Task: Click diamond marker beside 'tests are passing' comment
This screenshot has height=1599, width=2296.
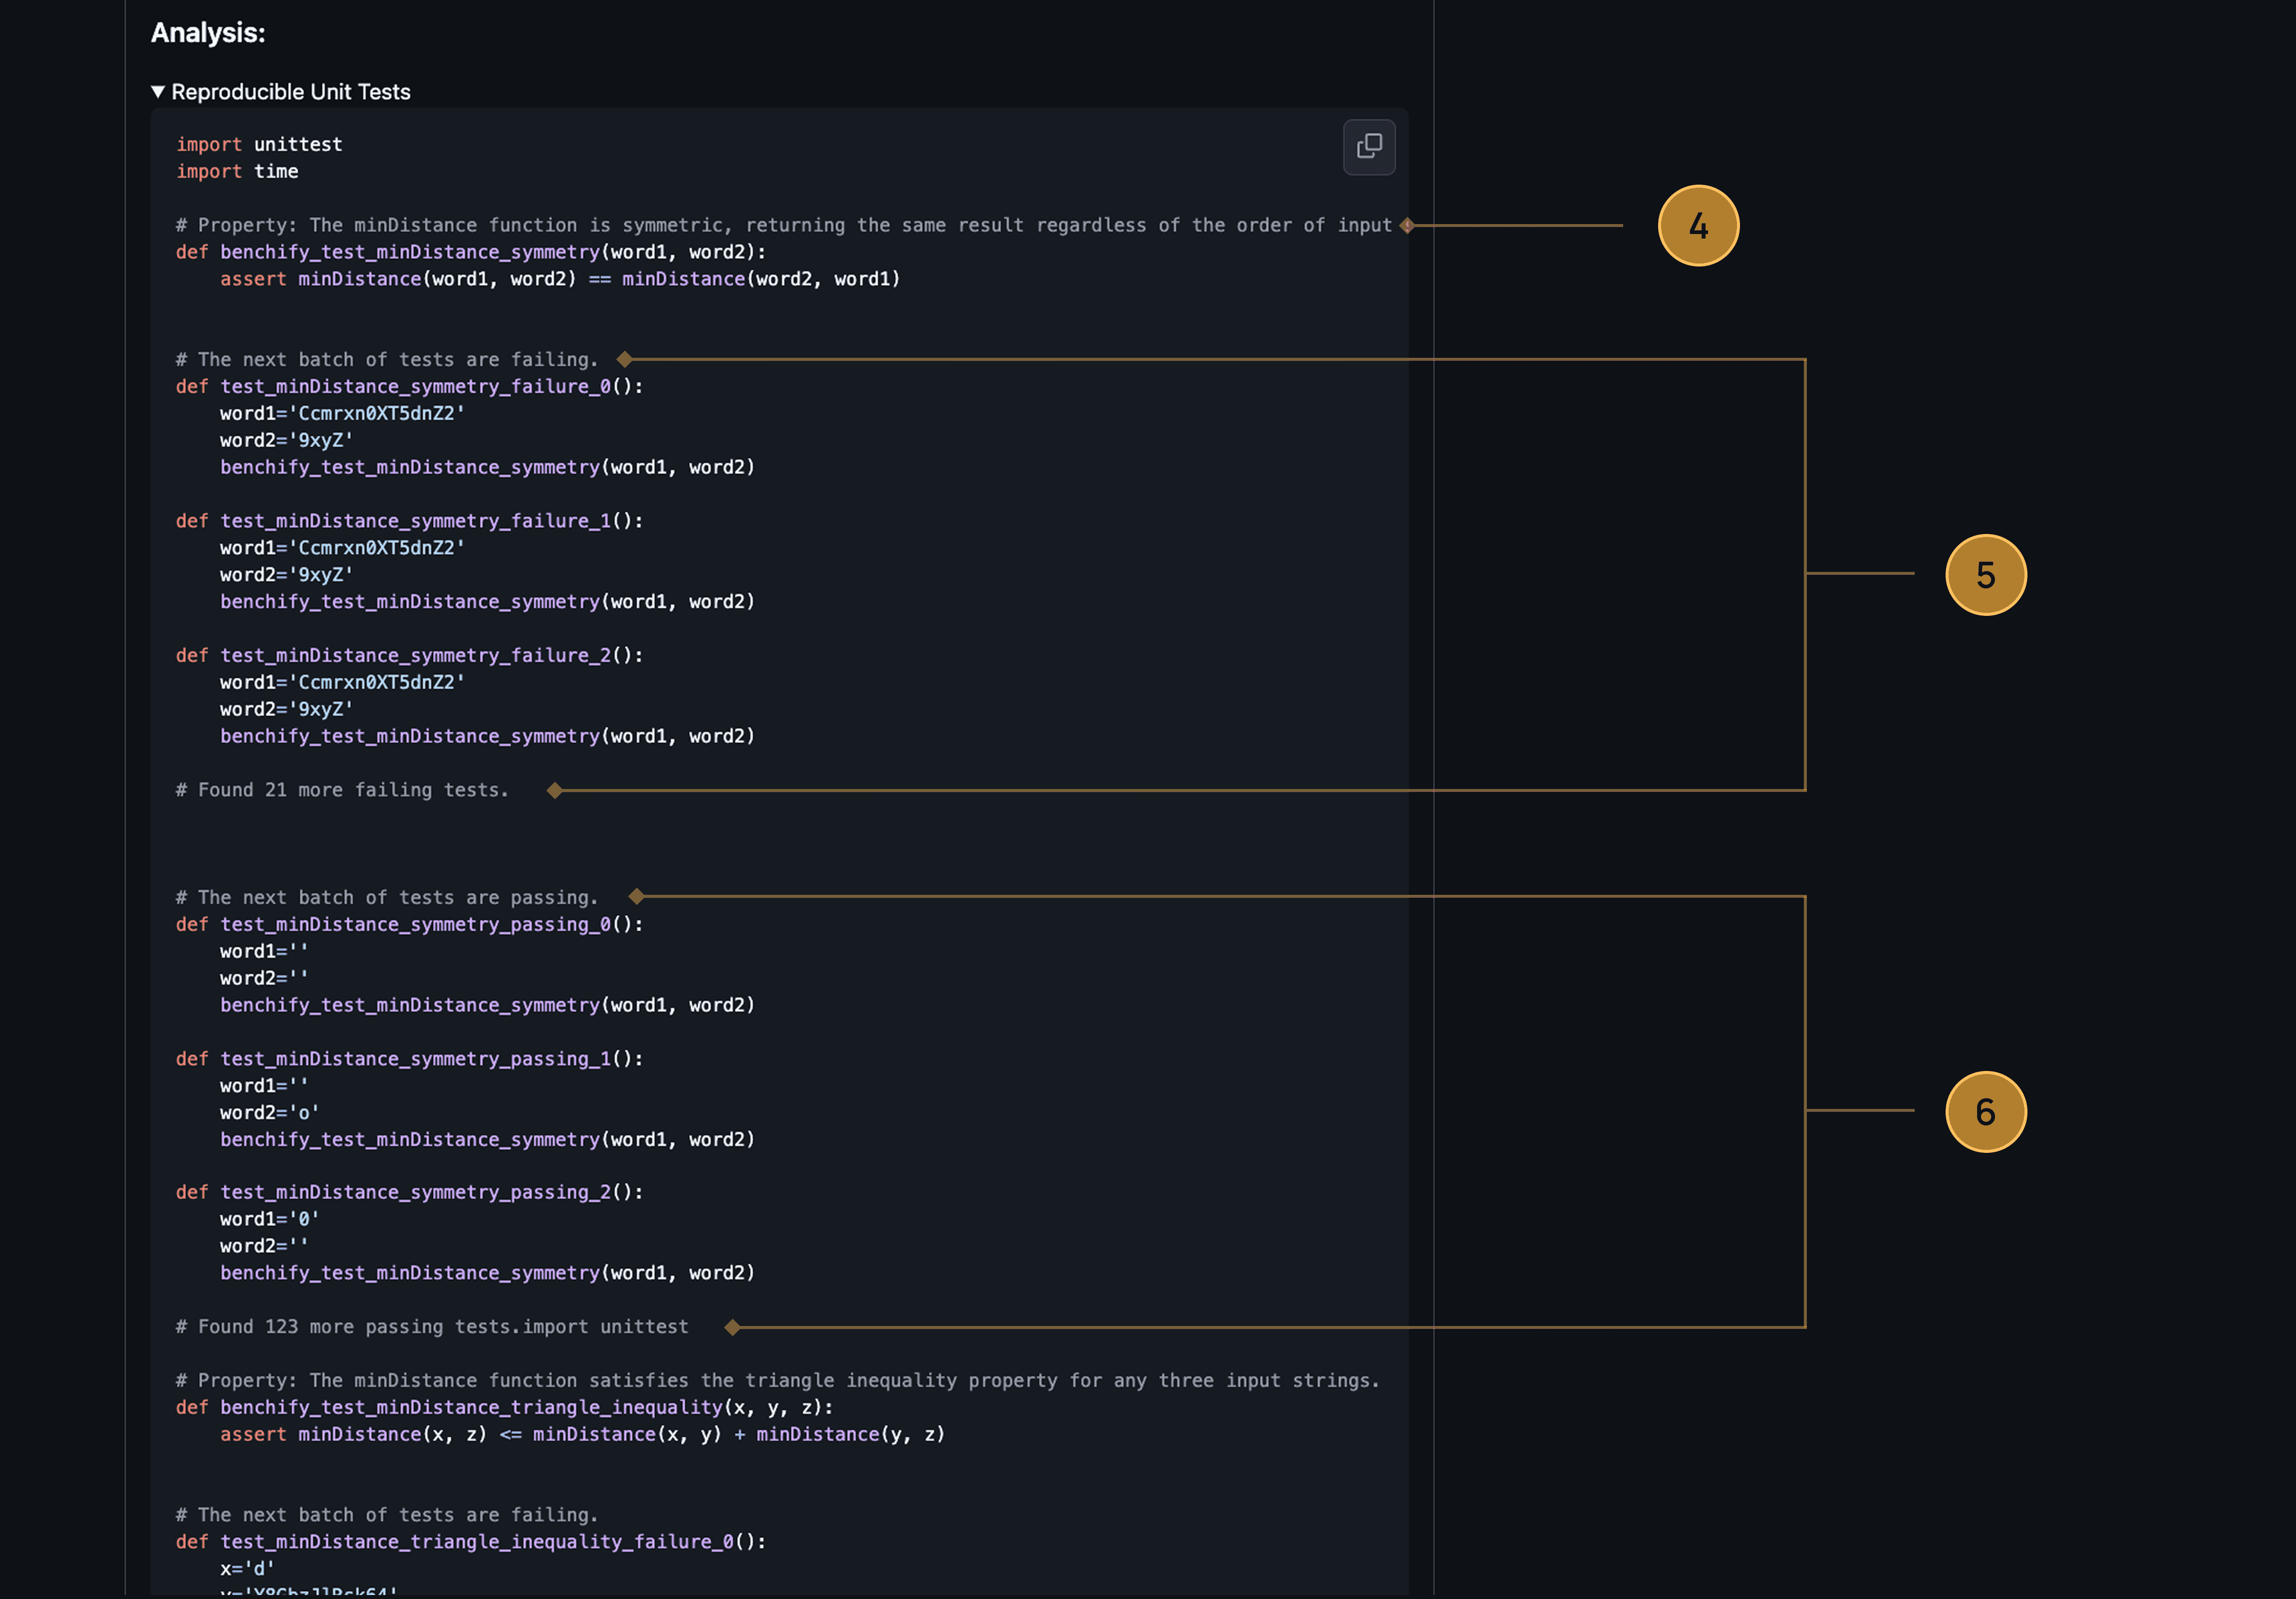Action: (636, 897)
